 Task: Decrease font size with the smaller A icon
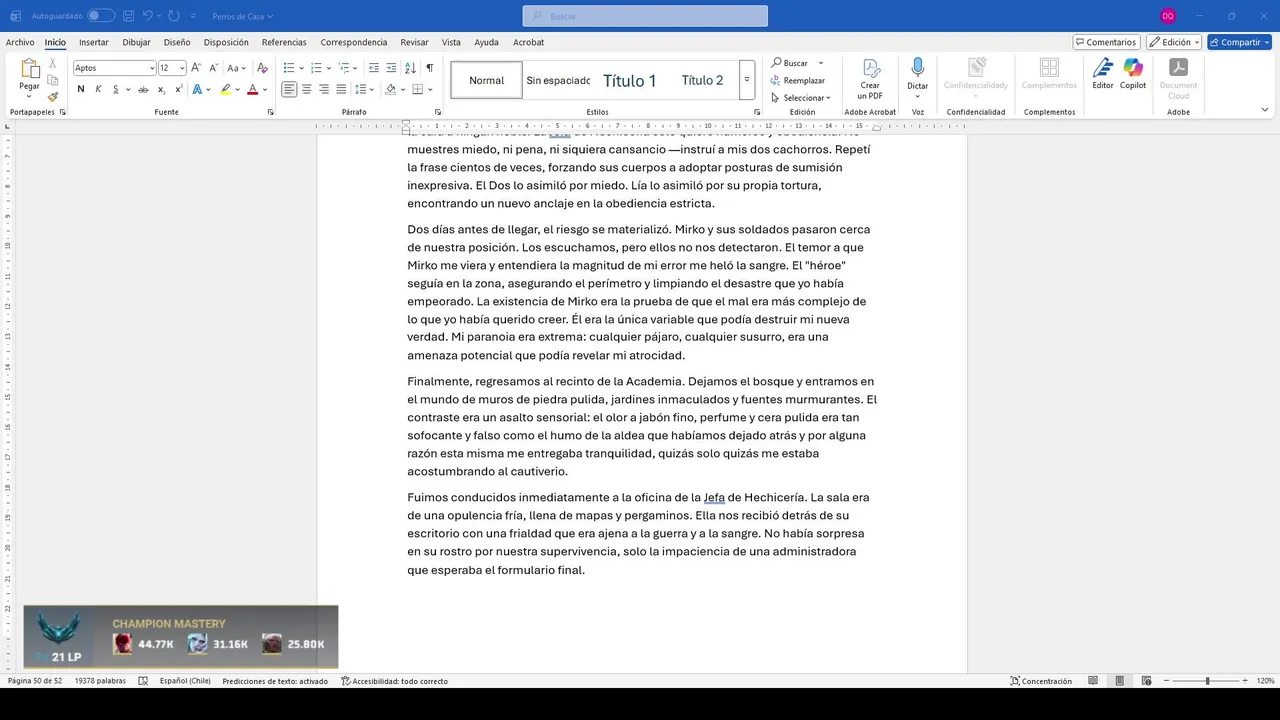click(213, 68)
